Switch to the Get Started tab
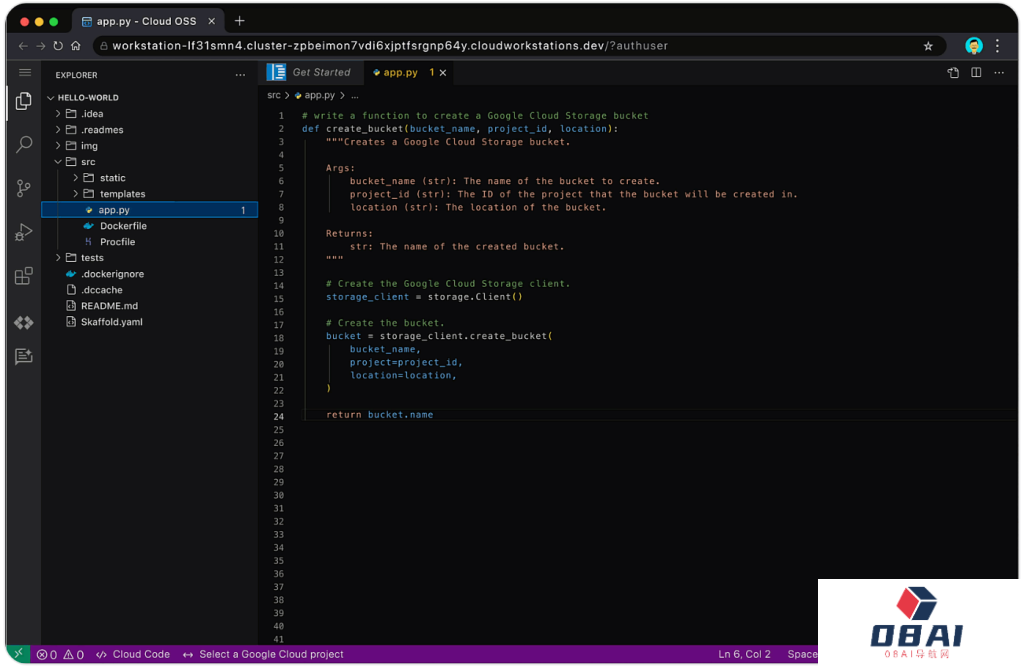 pos(320,73)
